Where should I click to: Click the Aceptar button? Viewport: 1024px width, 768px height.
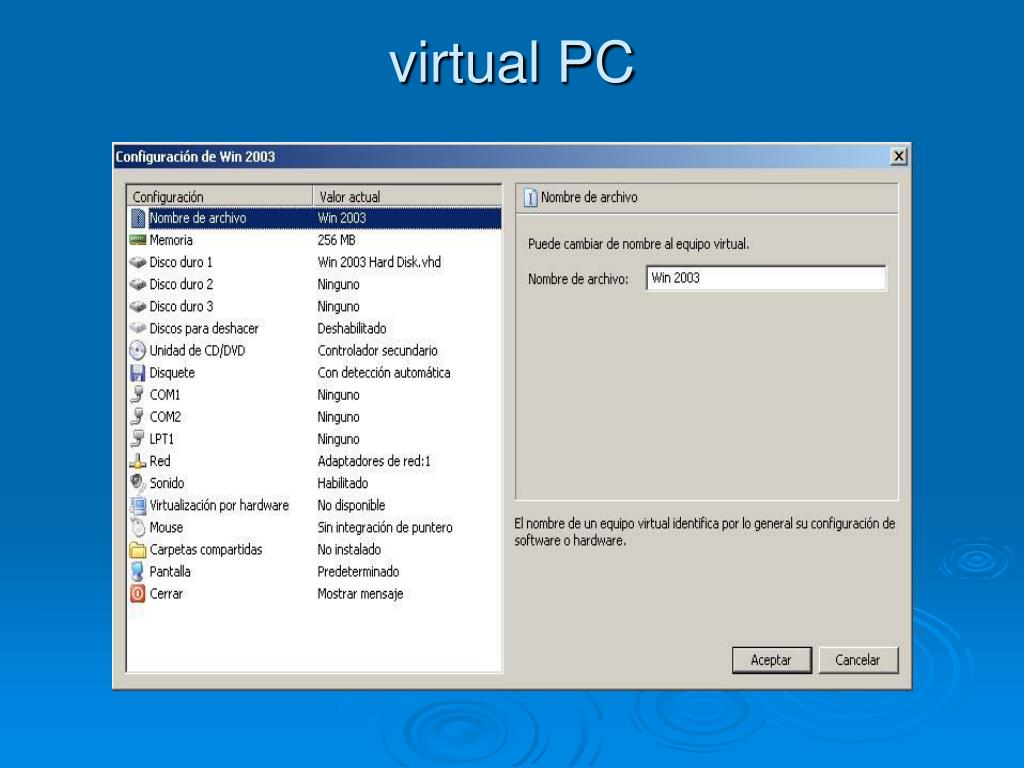771,660
